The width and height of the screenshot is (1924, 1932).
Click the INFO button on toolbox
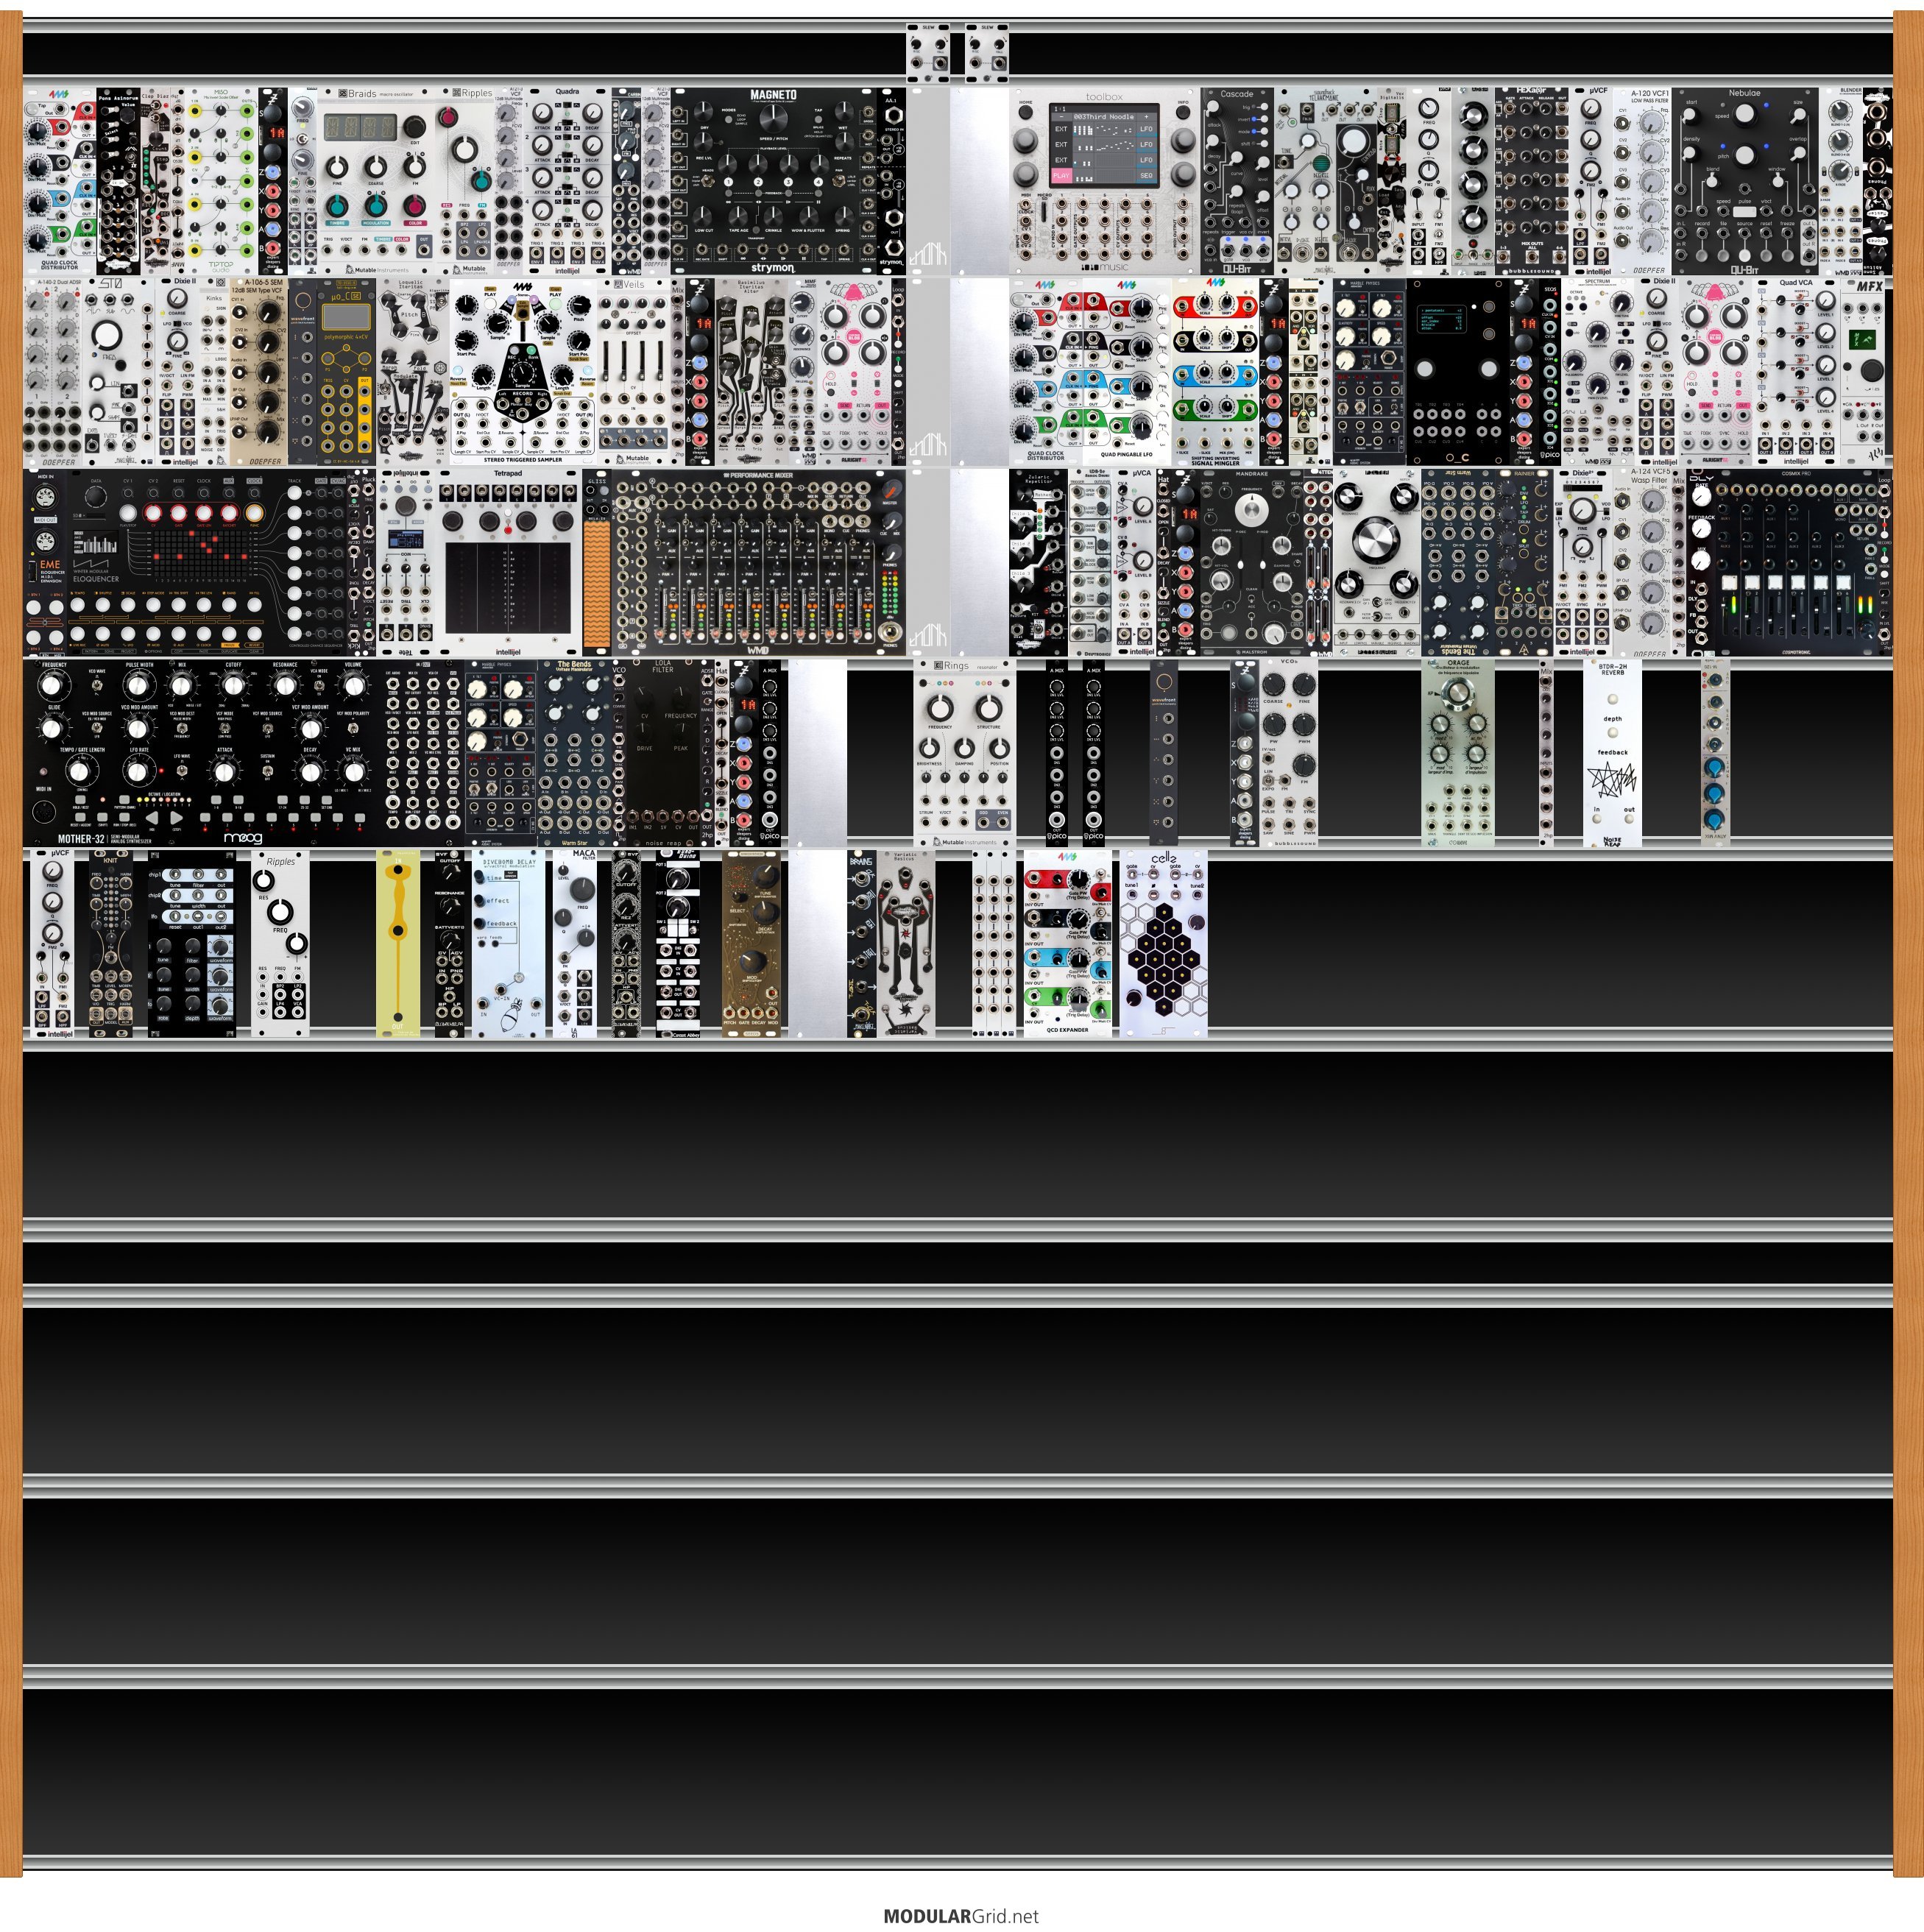1183,113
